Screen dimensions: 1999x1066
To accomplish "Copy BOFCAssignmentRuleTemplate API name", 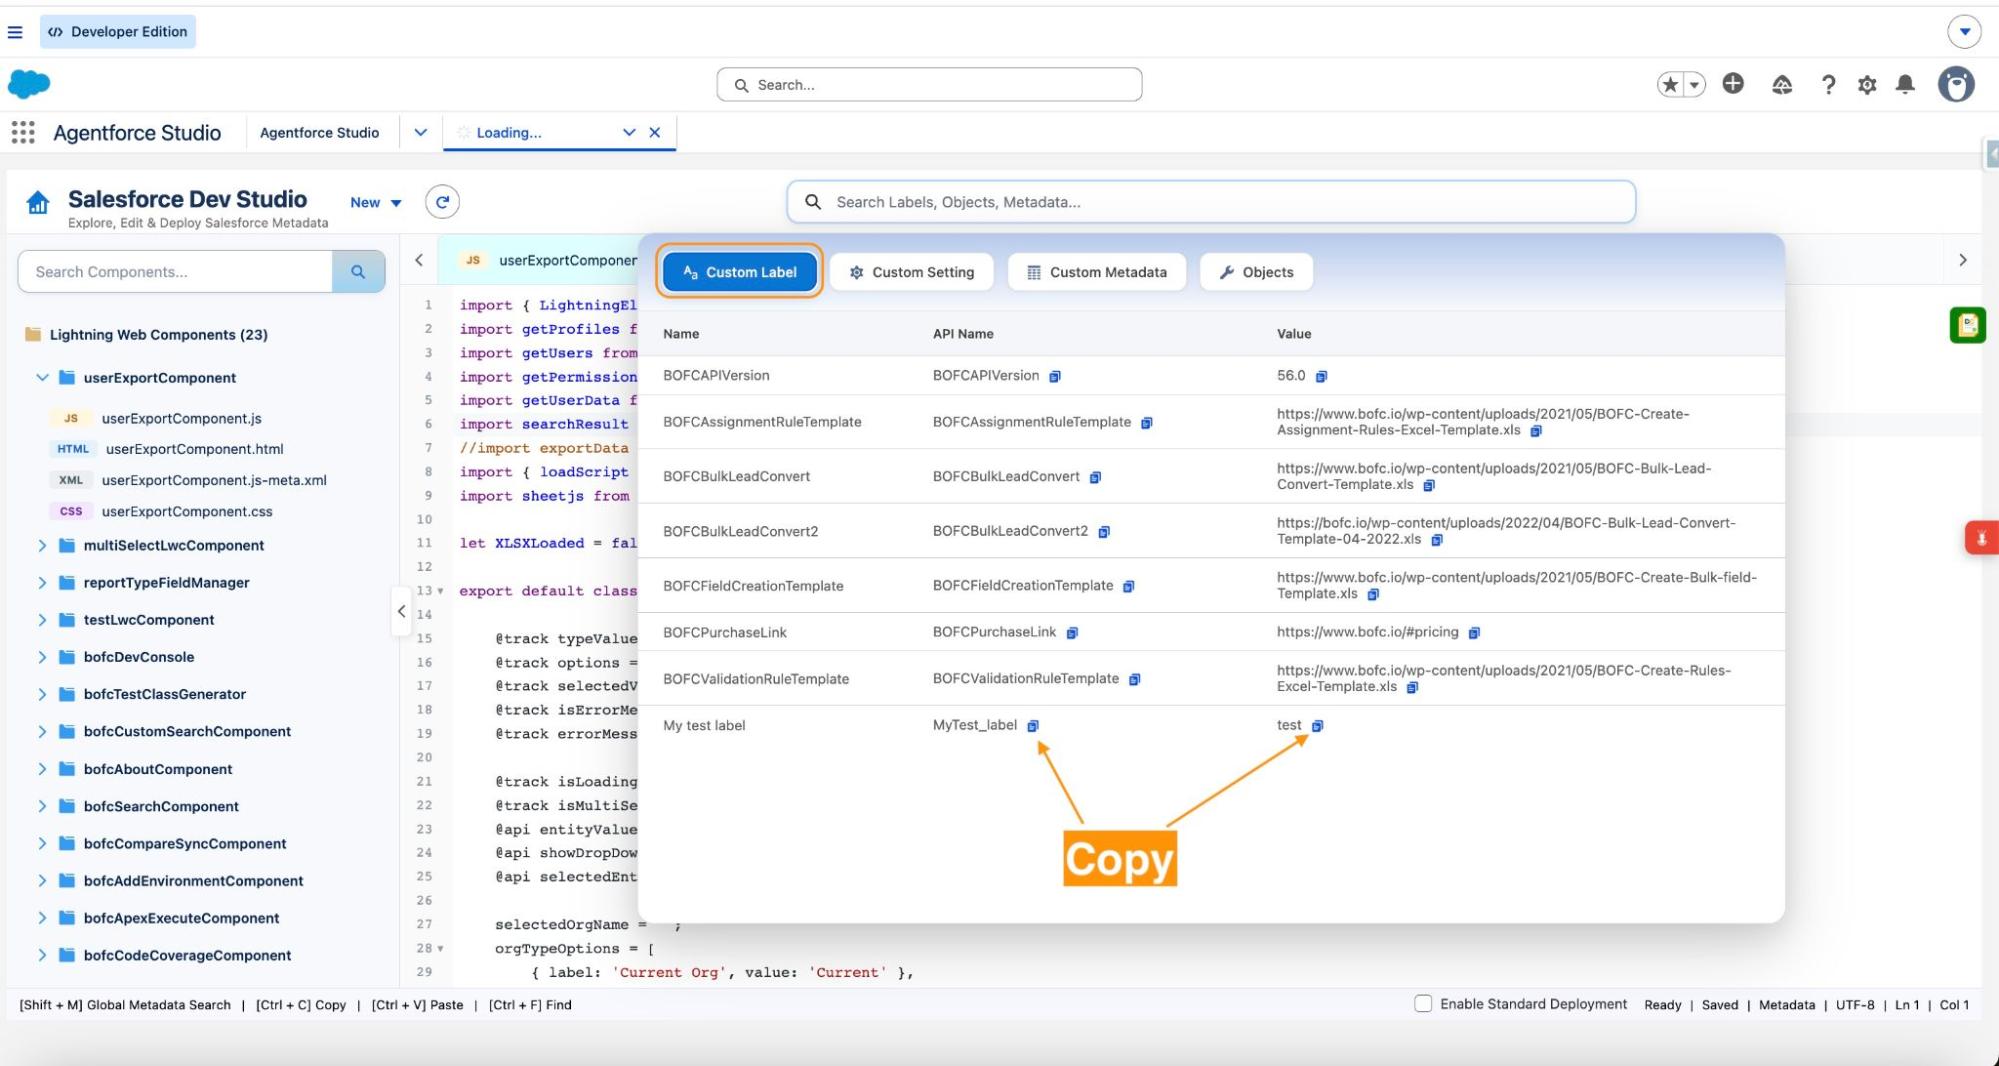I will pos(1147,423).
